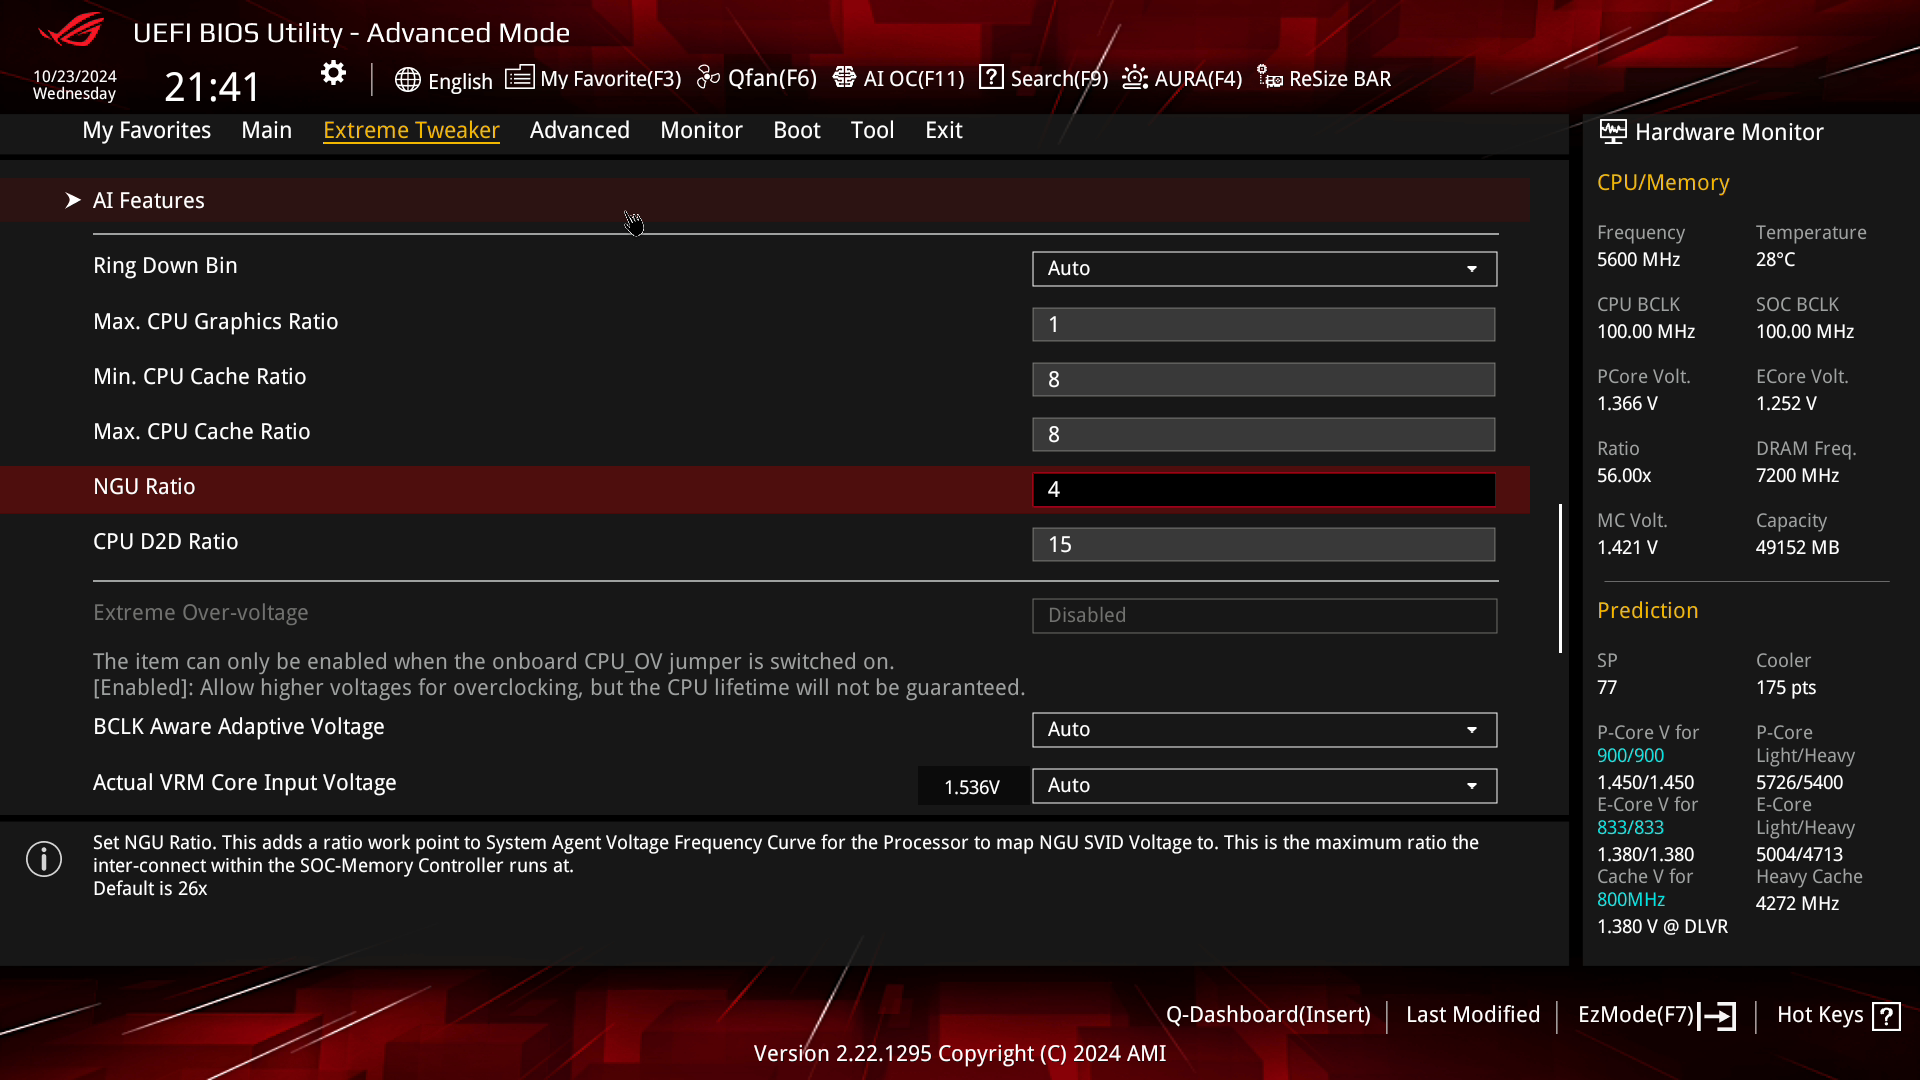The width and height of the screenshot is (1920, 1080).
Task: Click the Hot Keys question mark icon
Action: [x=1886, y=1016]
